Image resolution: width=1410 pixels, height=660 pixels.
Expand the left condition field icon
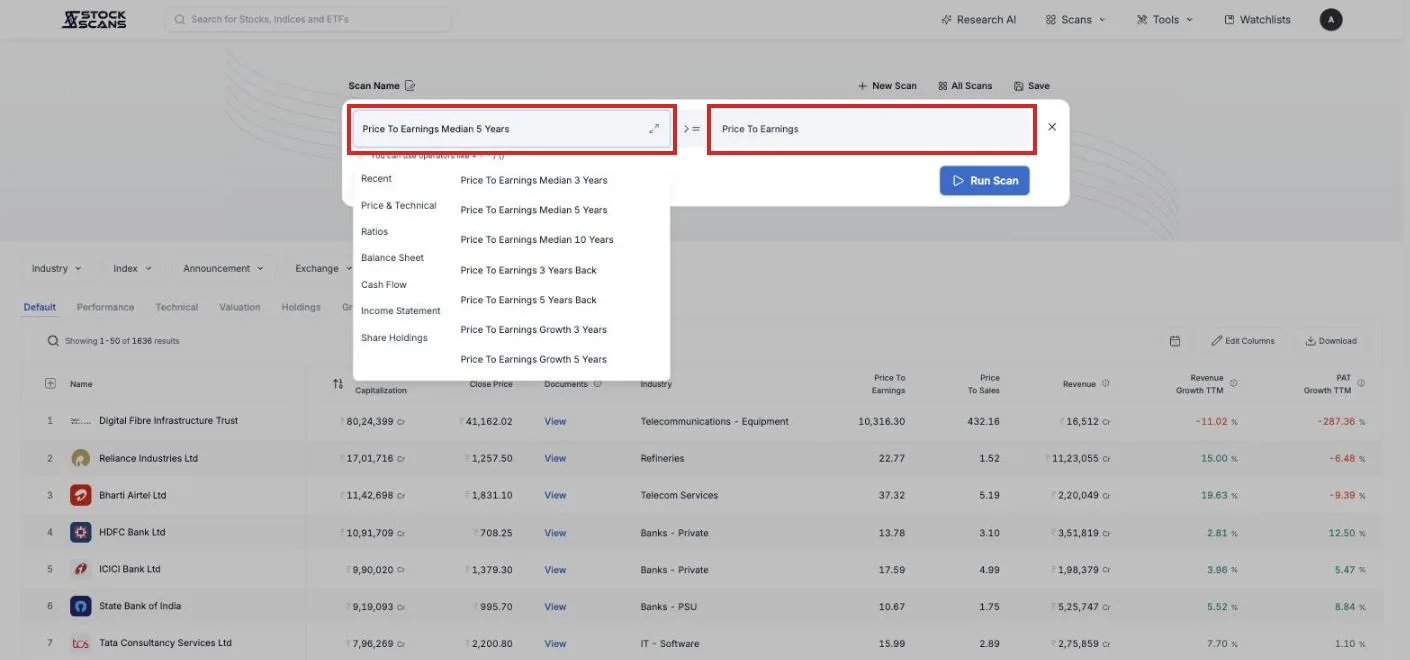(x=654, y=129)
